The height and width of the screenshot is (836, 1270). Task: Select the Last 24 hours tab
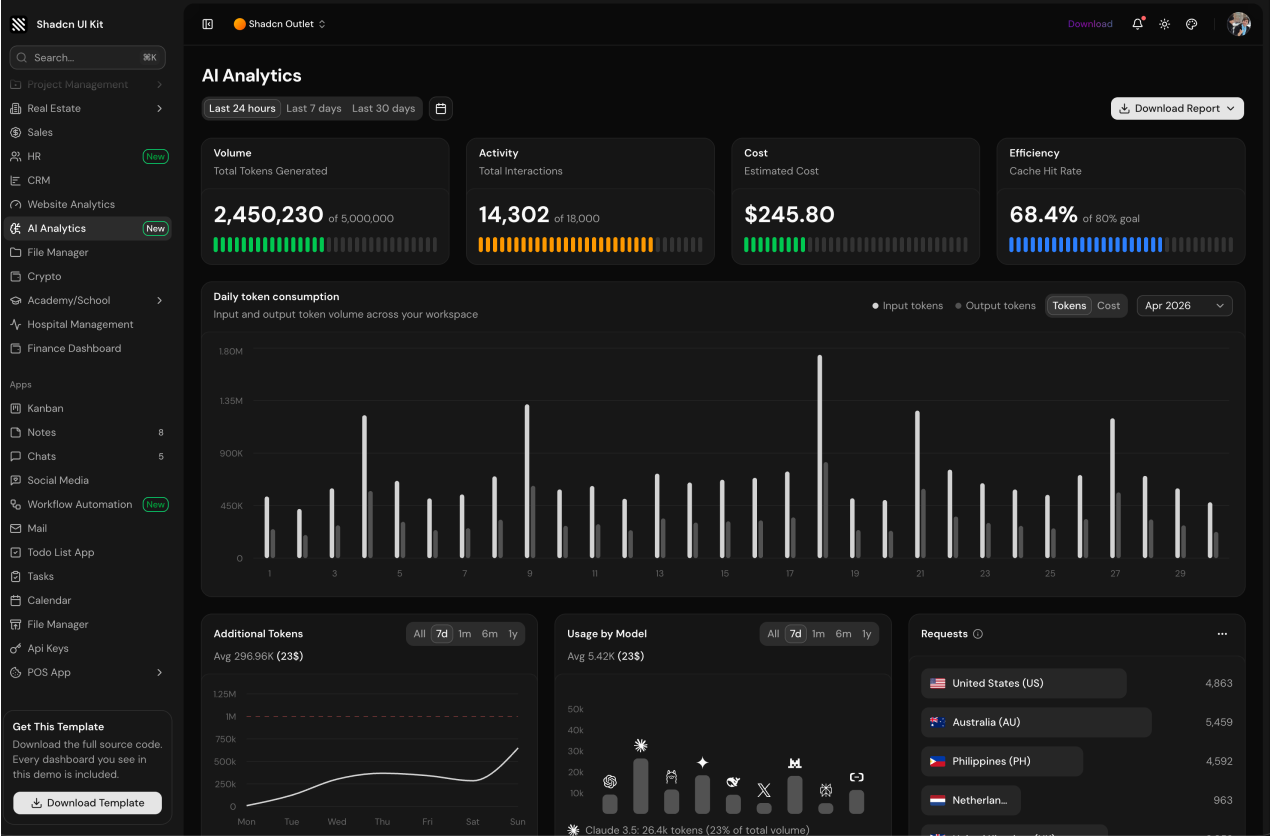tap(242, 108)
